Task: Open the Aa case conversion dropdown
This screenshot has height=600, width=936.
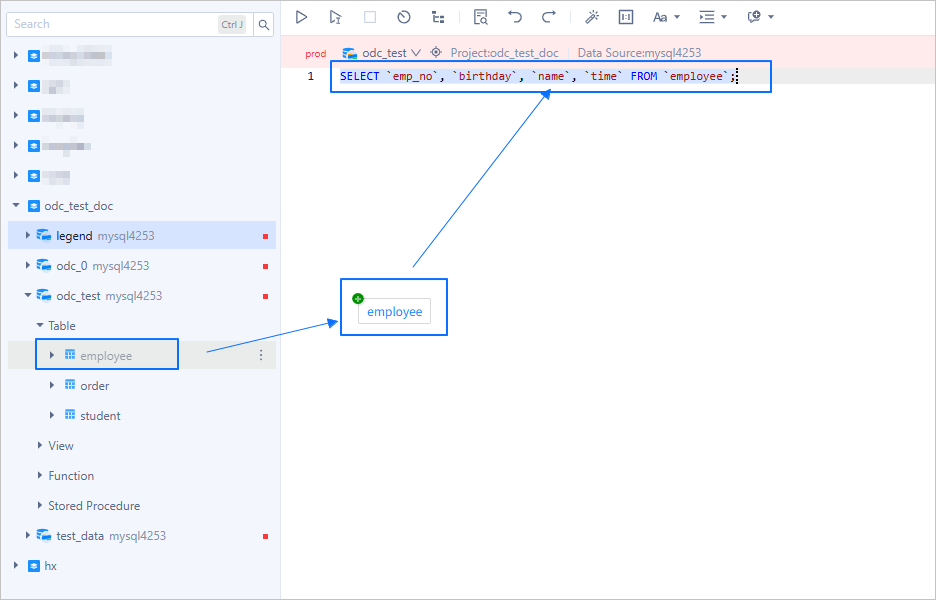Action: coord(668,16)
